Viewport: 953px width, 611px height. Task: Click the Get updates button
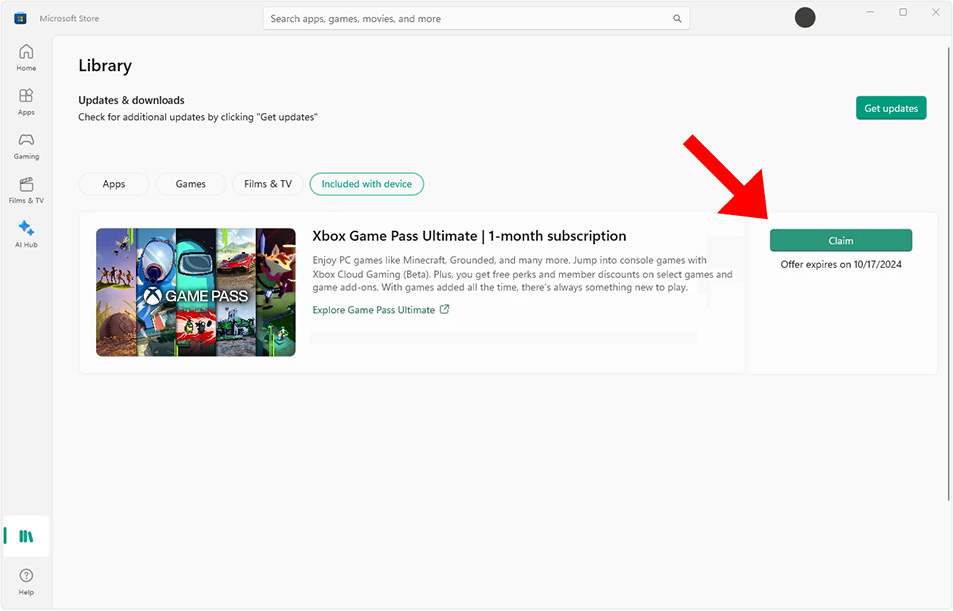coord(891,108)
